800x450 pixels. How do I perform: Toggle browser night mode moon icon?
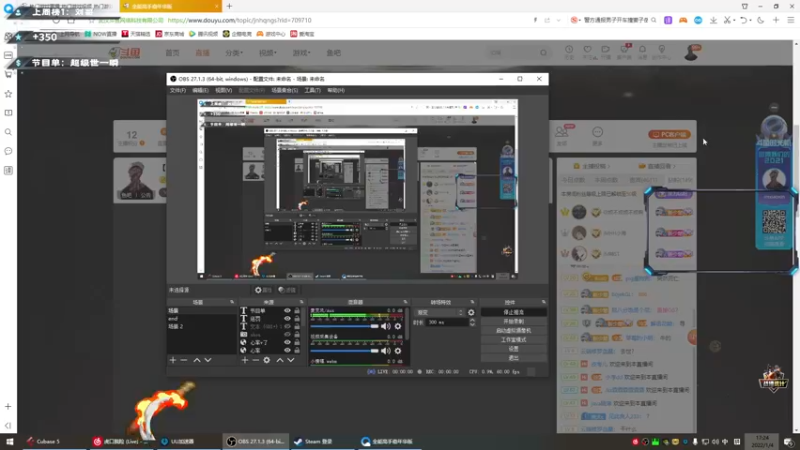click(761, 20)
